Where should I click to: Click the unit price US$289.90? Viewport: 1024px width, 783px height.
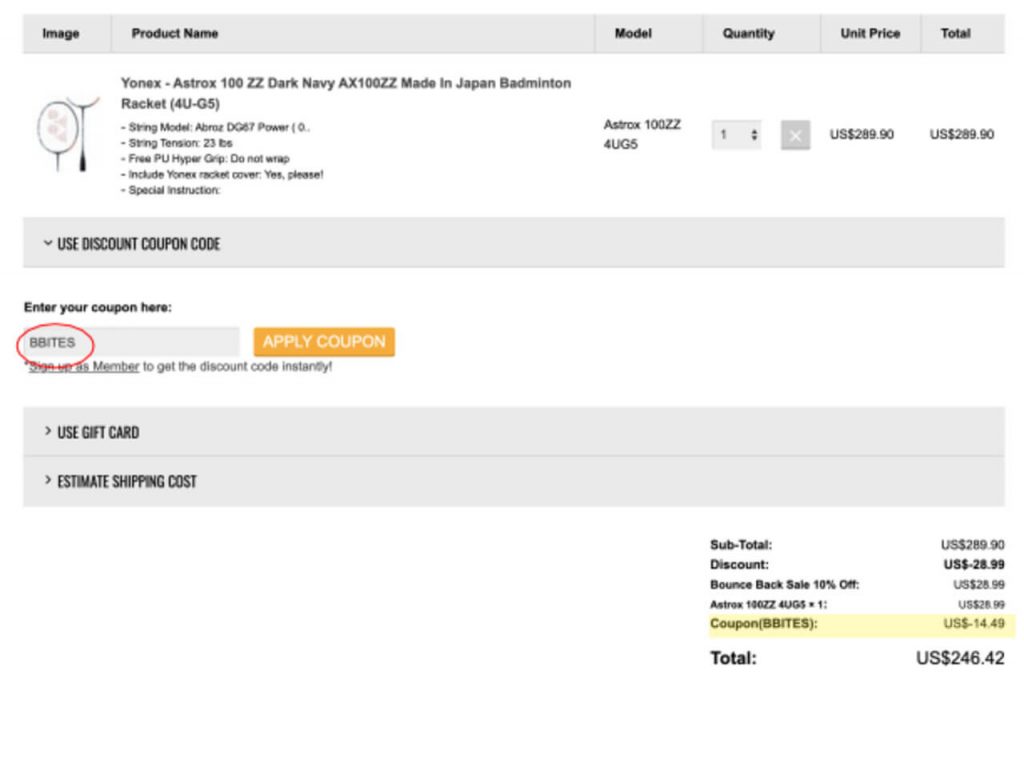coord(861,135)
